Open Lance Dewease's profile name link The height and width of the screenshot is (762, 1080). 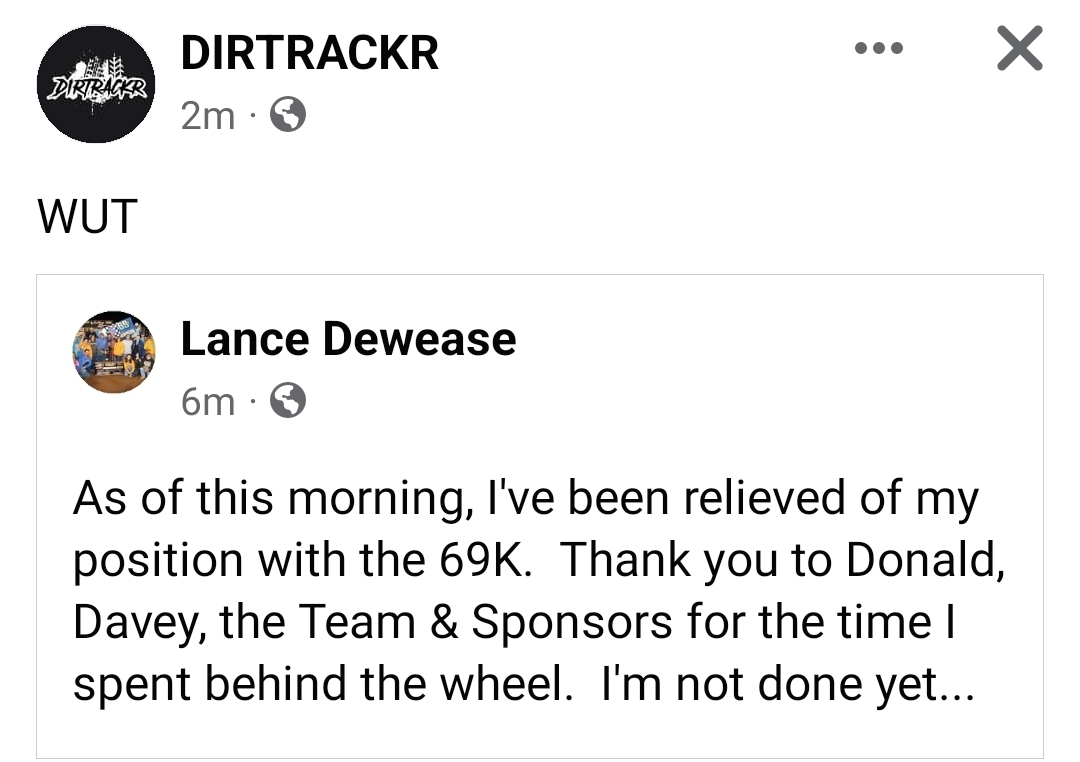[x=348, y=339]
